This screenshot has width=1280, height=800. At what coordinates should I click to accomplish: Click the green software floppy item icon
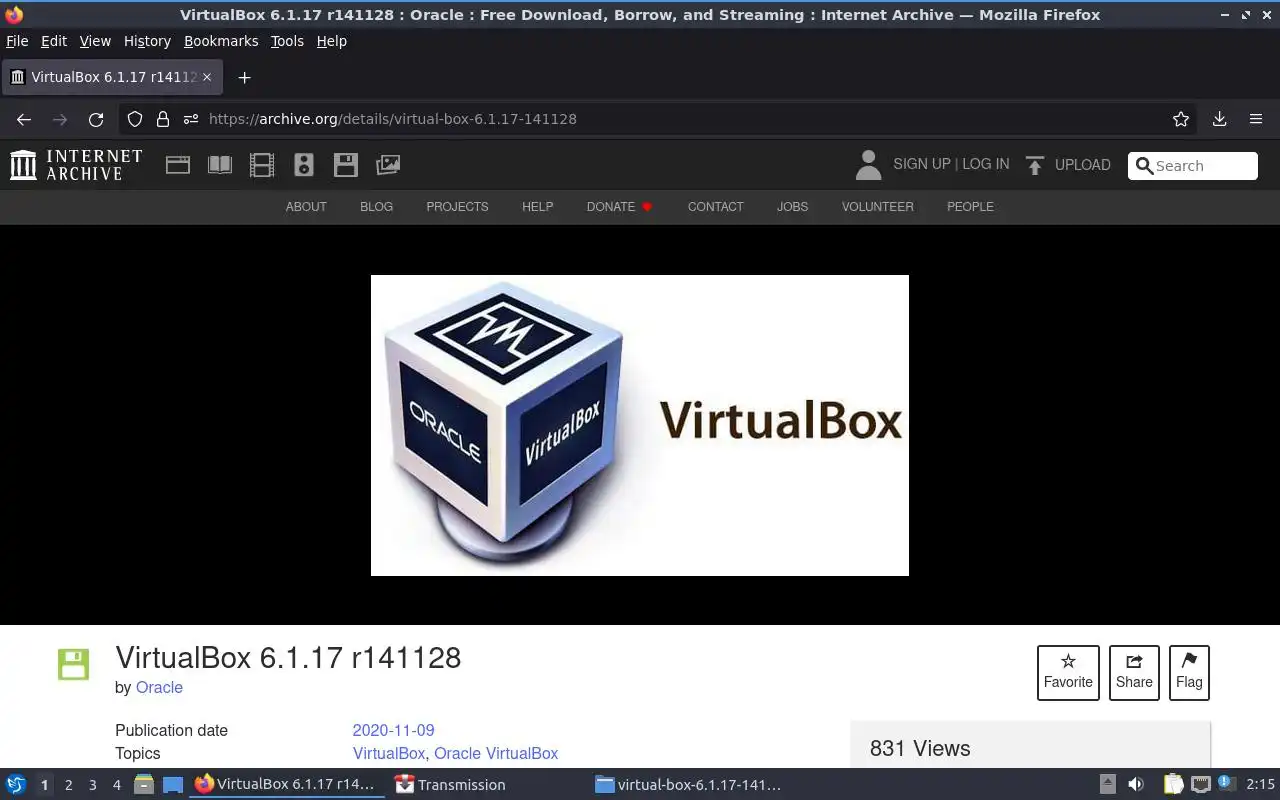pyautogui.click(x=73, y=664)
